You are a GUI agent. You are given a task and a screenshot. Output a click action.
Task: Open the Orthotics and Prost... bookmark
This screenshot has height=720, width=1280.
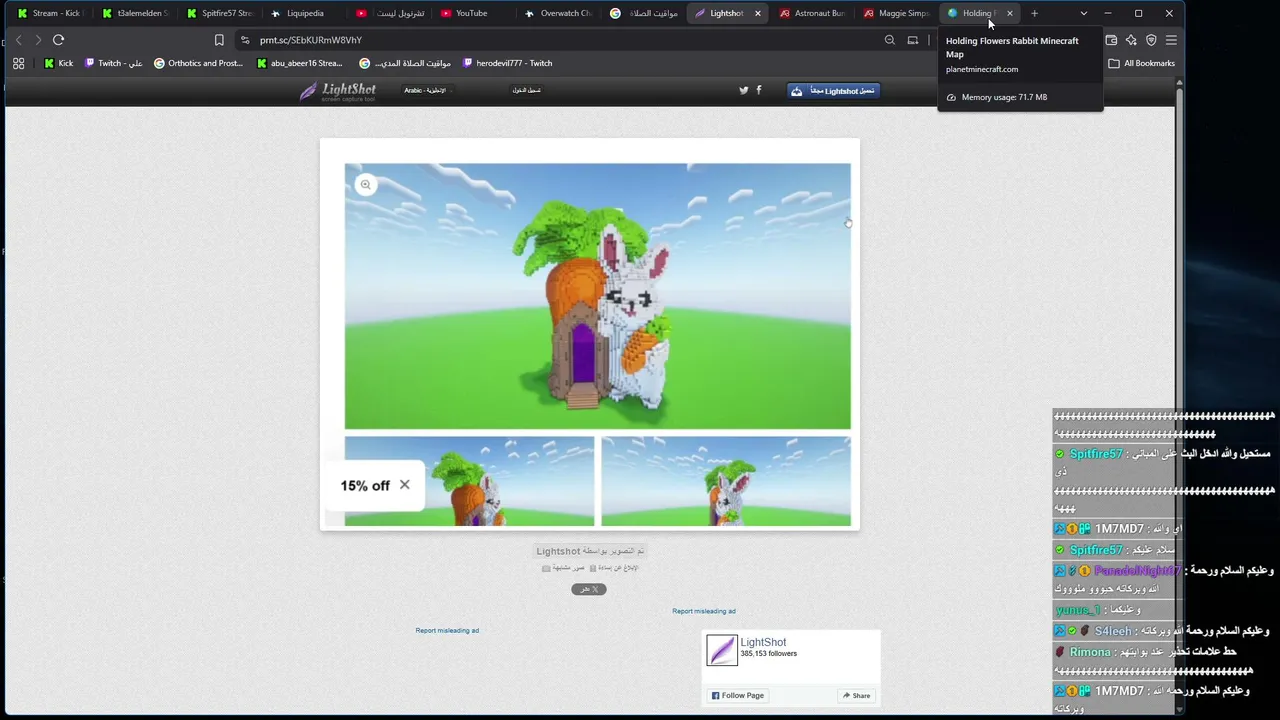click(198, 63)
